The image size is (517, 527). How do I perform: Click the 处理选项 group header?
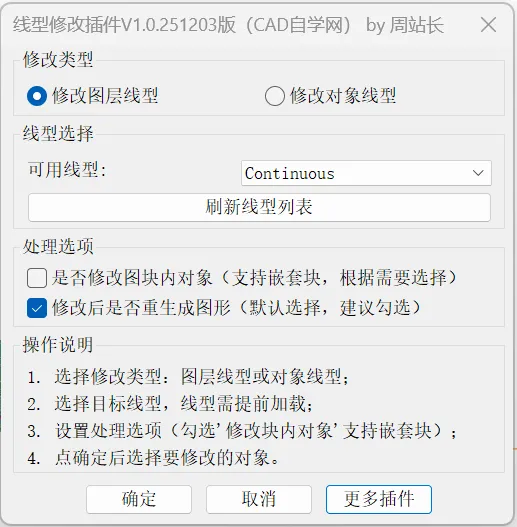point(58,246)
